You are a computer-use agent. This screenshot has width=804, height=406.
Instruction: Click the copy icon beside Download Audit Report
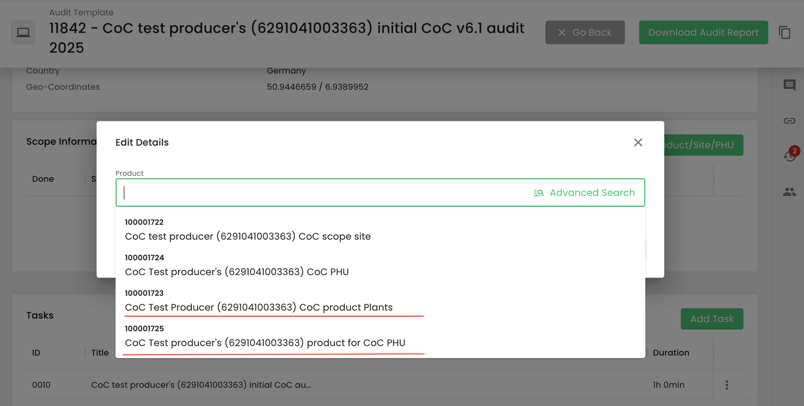coord(785,33)
